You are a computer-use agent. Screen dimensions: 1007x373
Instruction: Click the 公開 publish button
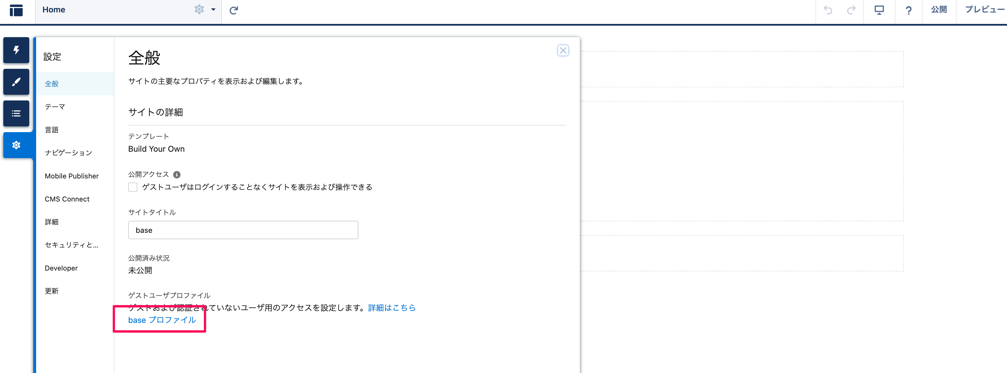(939, 10)
